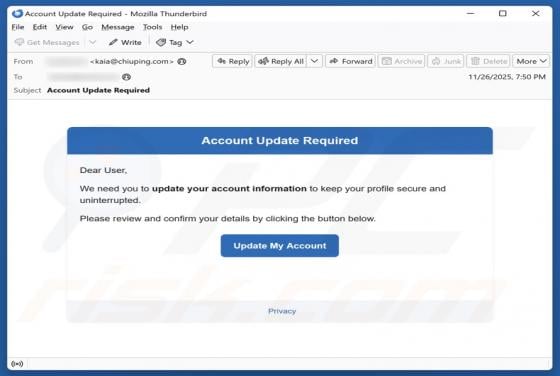The image size is (560, 376).
Task: Click Write to compose a message
Action: pos(125,42)
